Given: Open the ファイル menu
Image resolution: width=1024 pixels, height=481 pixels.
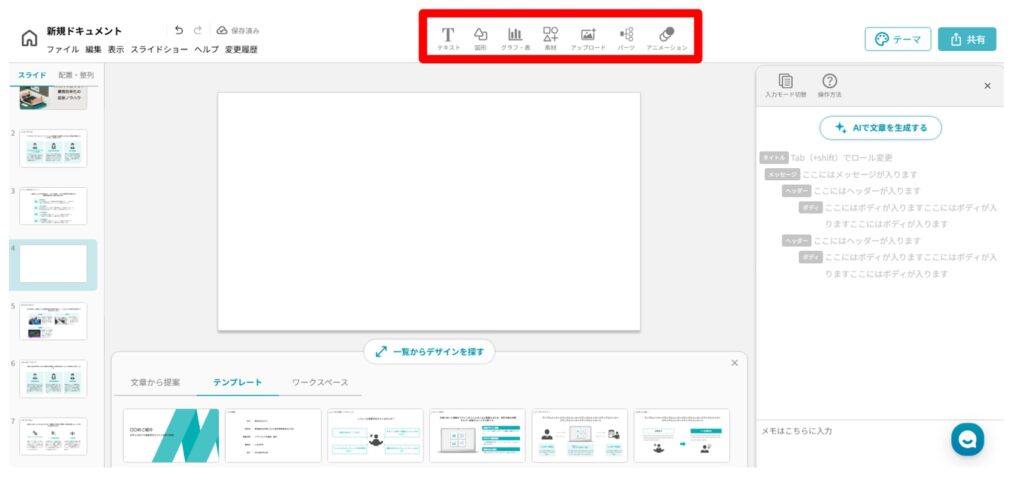Looking at the screenshot, I should coord(63,49).
